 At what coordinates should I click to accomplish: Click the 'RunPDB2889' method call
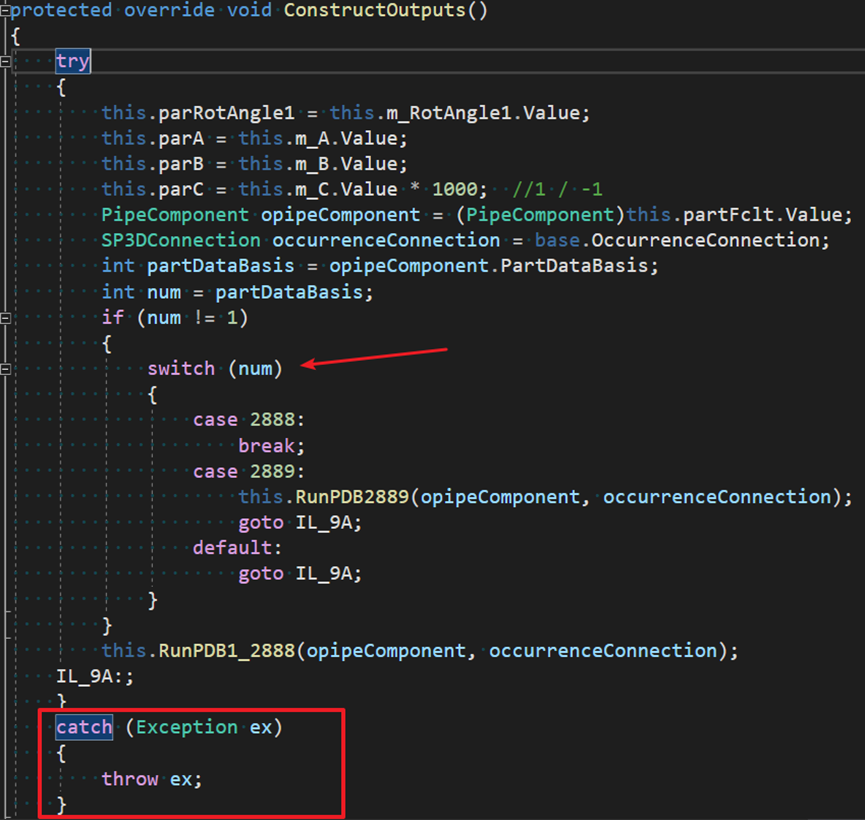(352, 497)
